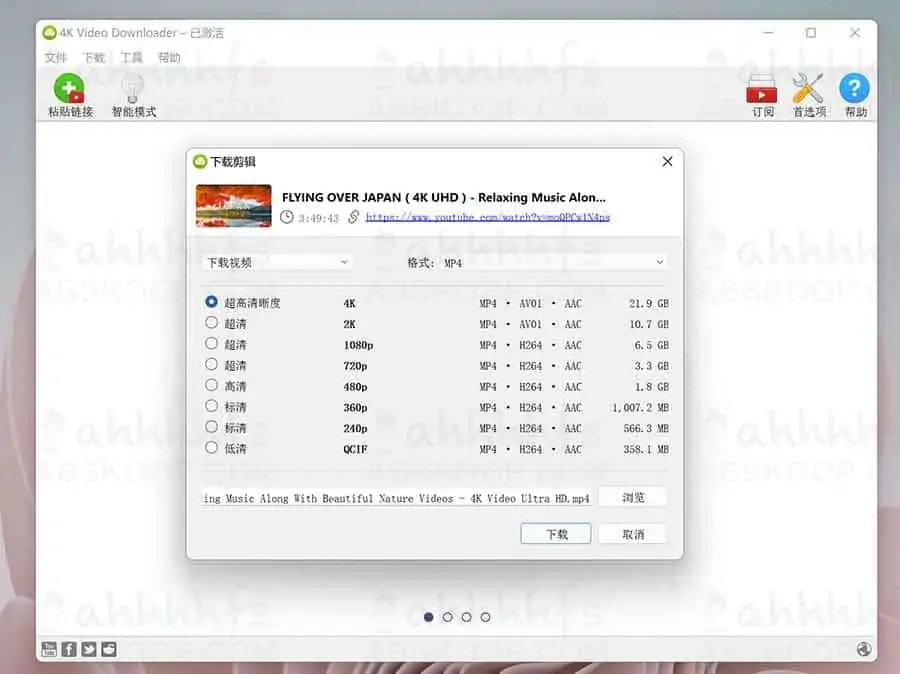Image resolution: width=900 pixels, height=674 pixels.
Task: Select the 超清 2K quality option
Action: point(211,323)
